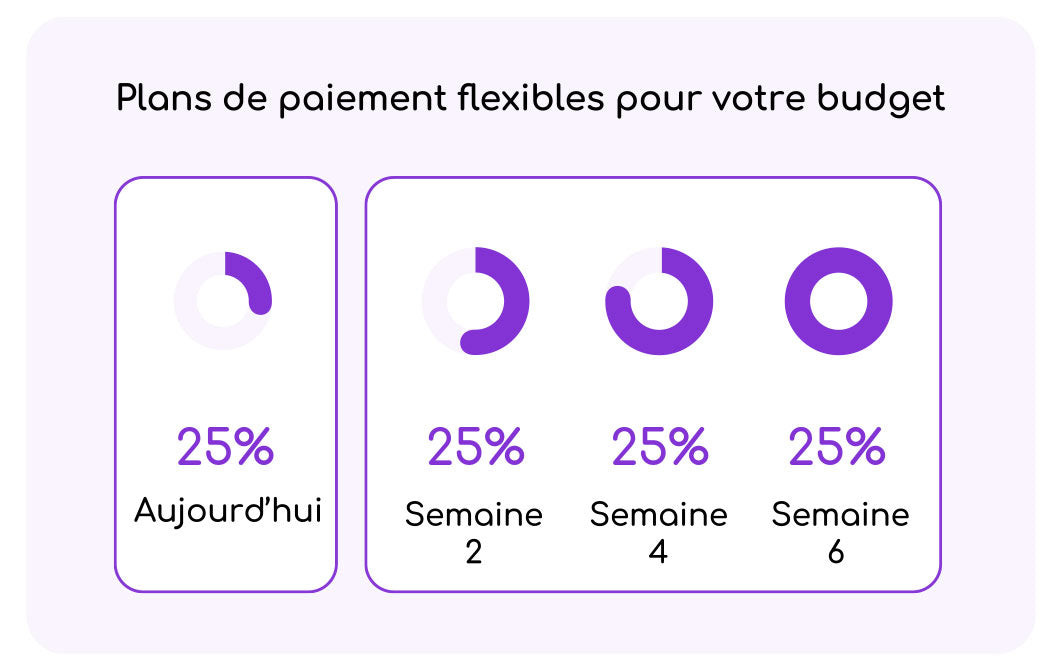Image resolution: width=1062 pixels, height=671 pixels.
Task: Click the word Semaine above number 2
Action: tap(474, 515)
